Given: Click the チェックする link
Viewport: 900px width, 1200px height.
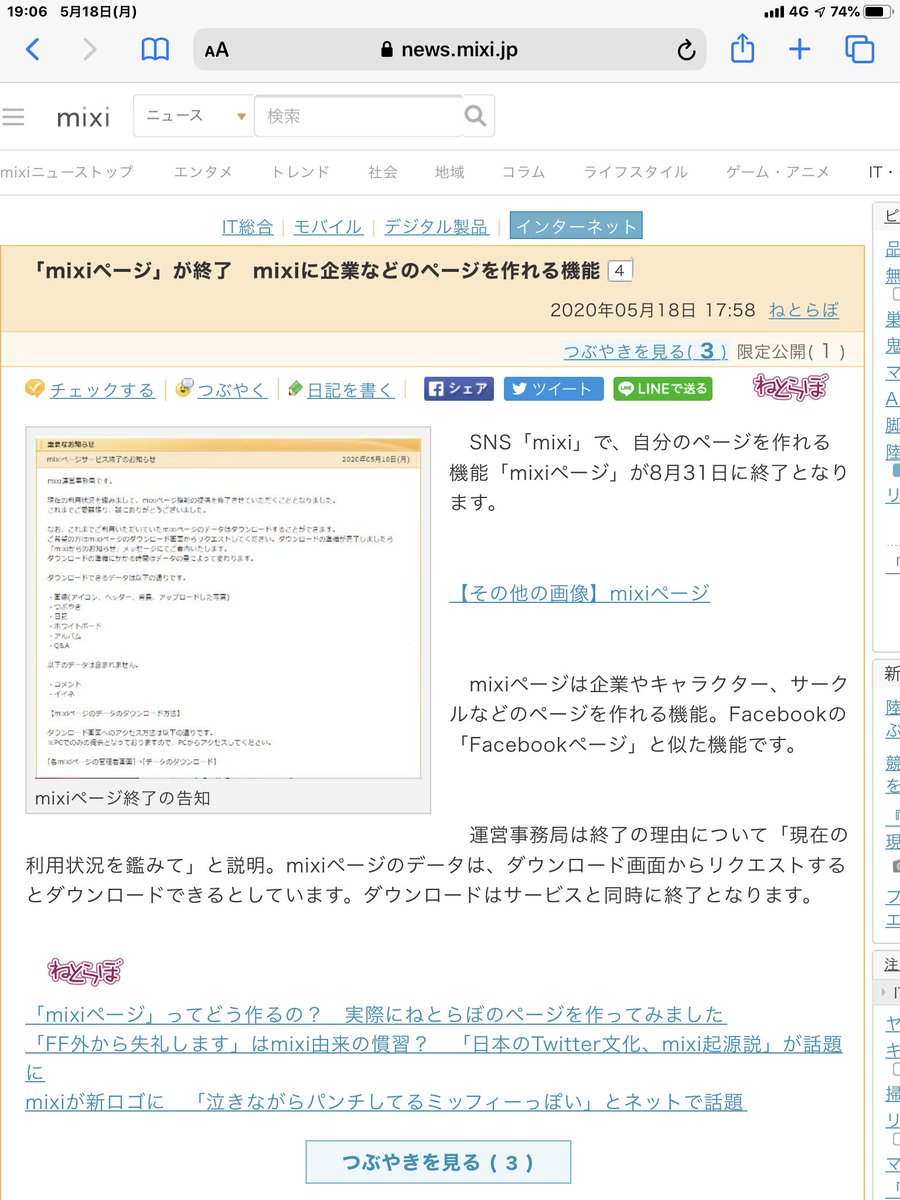Looking at the screenshot, I should click(x=102, y=390).
